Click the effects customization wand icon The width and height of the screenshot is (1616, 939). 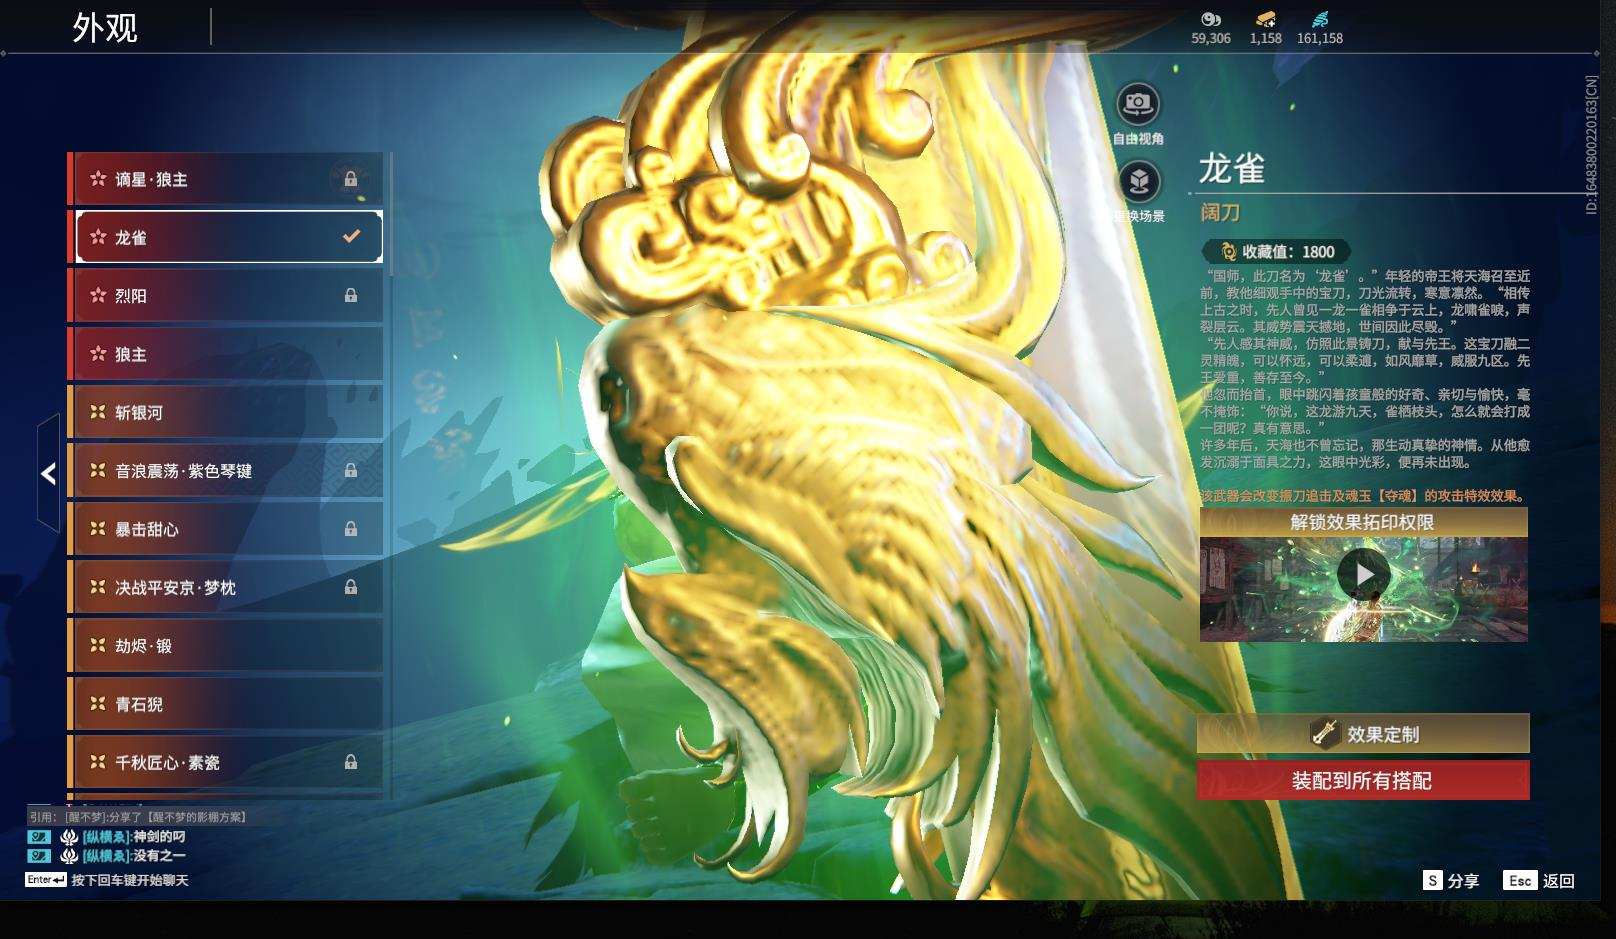1325,733
